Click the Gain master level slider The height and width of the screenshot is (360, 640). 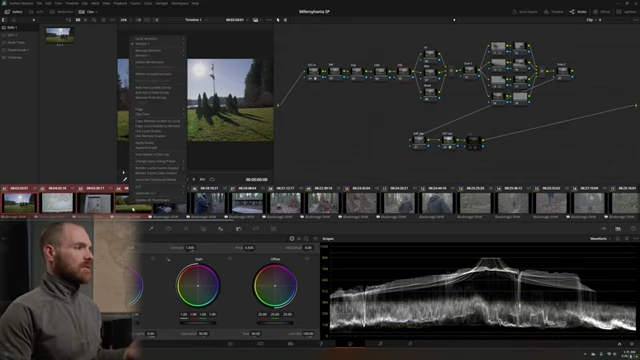point(198,323)
